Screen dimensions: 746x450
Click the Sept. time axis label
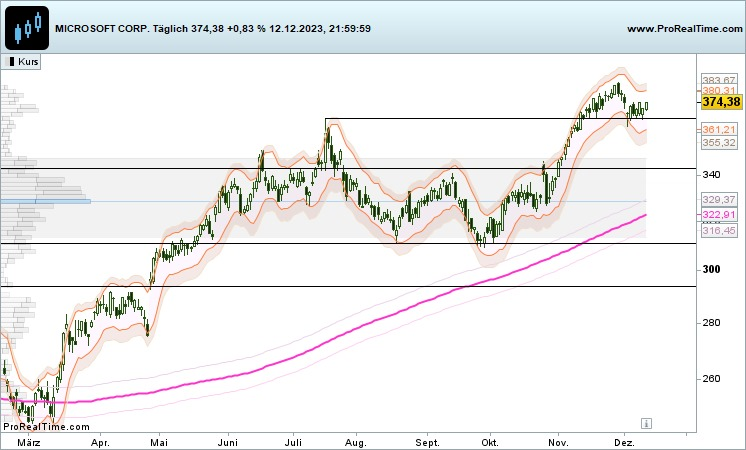[427, 443]
